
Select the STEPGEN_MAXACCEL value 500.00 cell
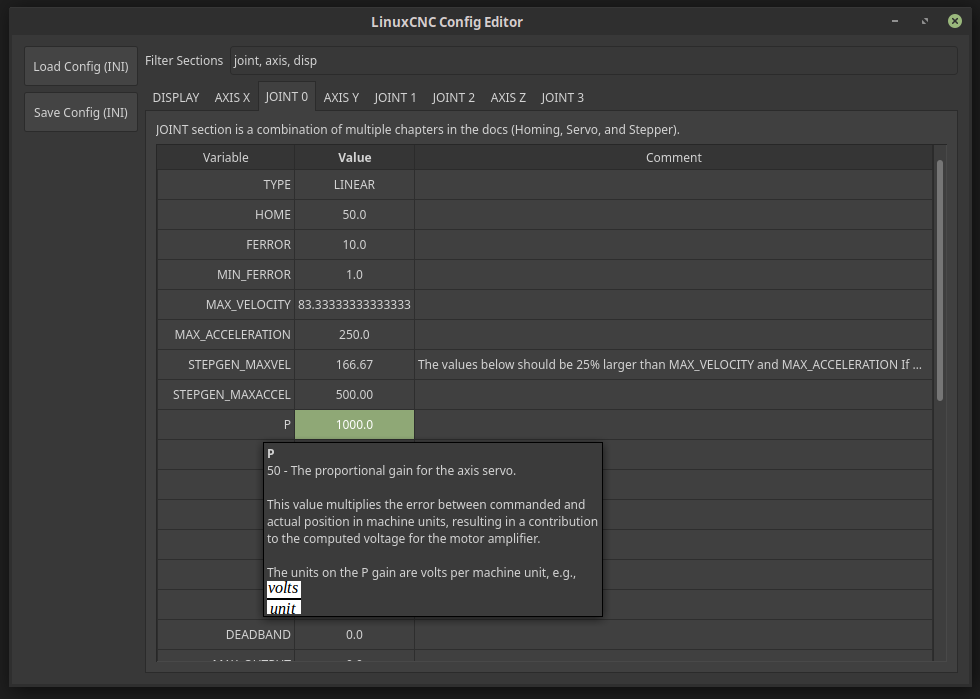tap(354, 395)
